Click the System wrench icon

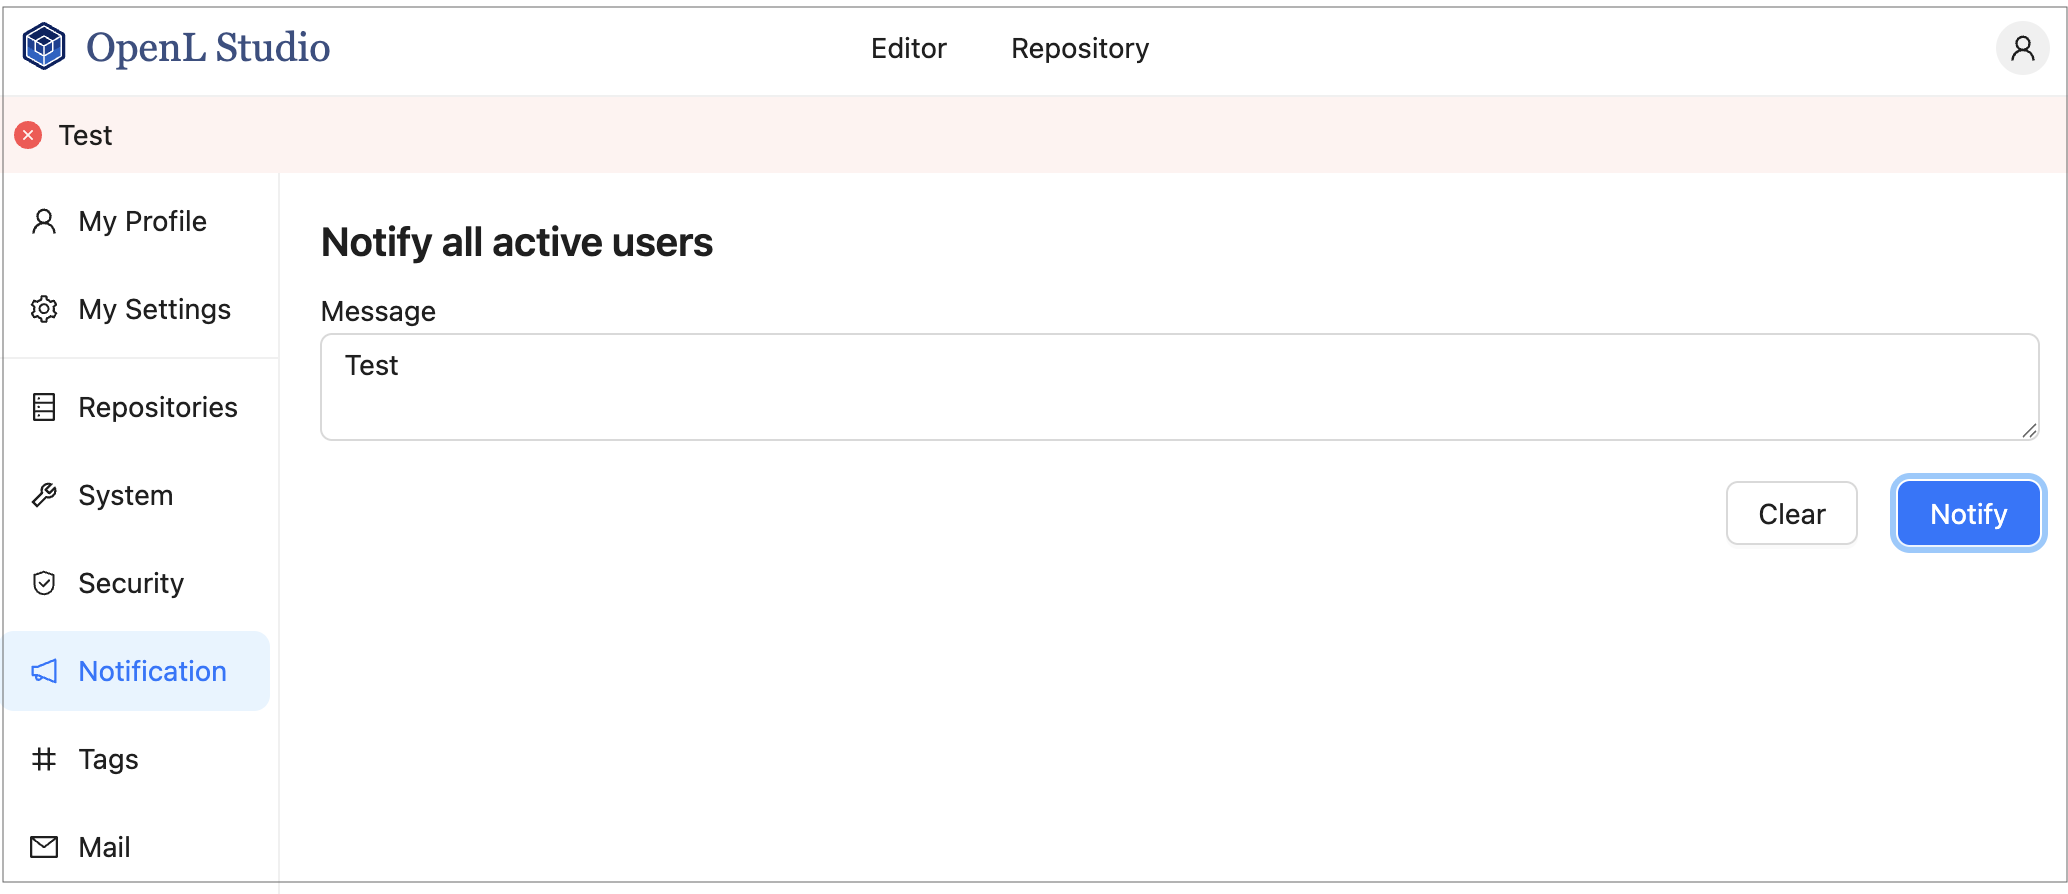tap(44, 495)
